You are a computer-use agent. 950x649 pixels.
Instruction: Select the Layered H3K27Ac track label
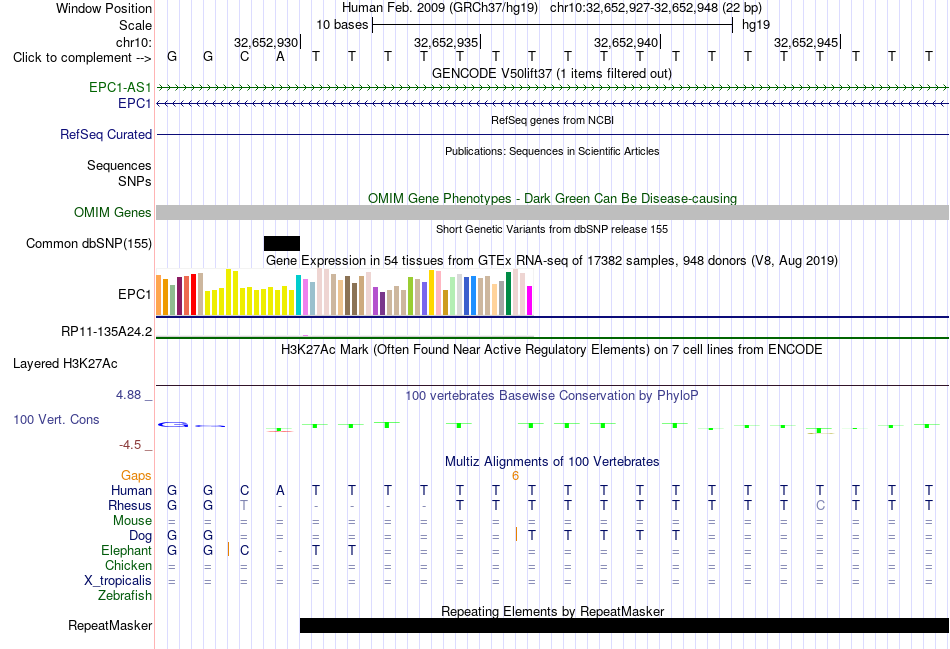click(x=65, y=364)
